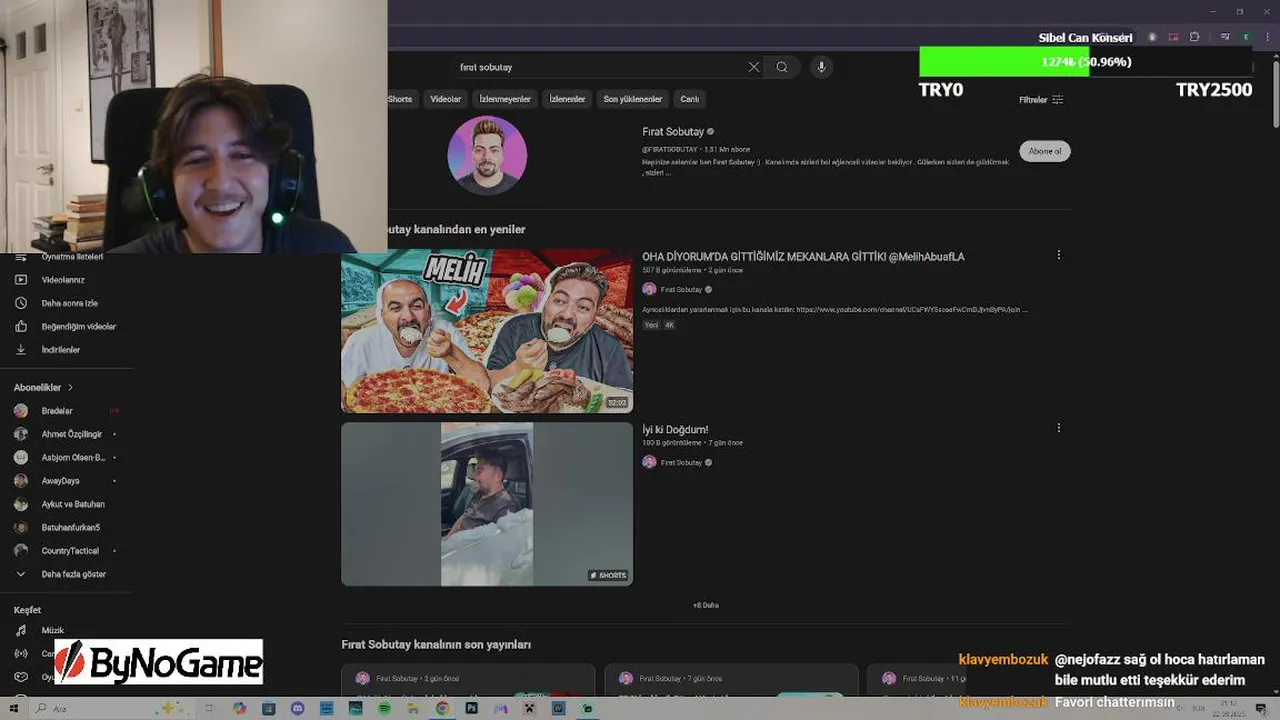Click the Windows Start button
The width and height of the screenshot is (1280, 720).
[15, 708]
